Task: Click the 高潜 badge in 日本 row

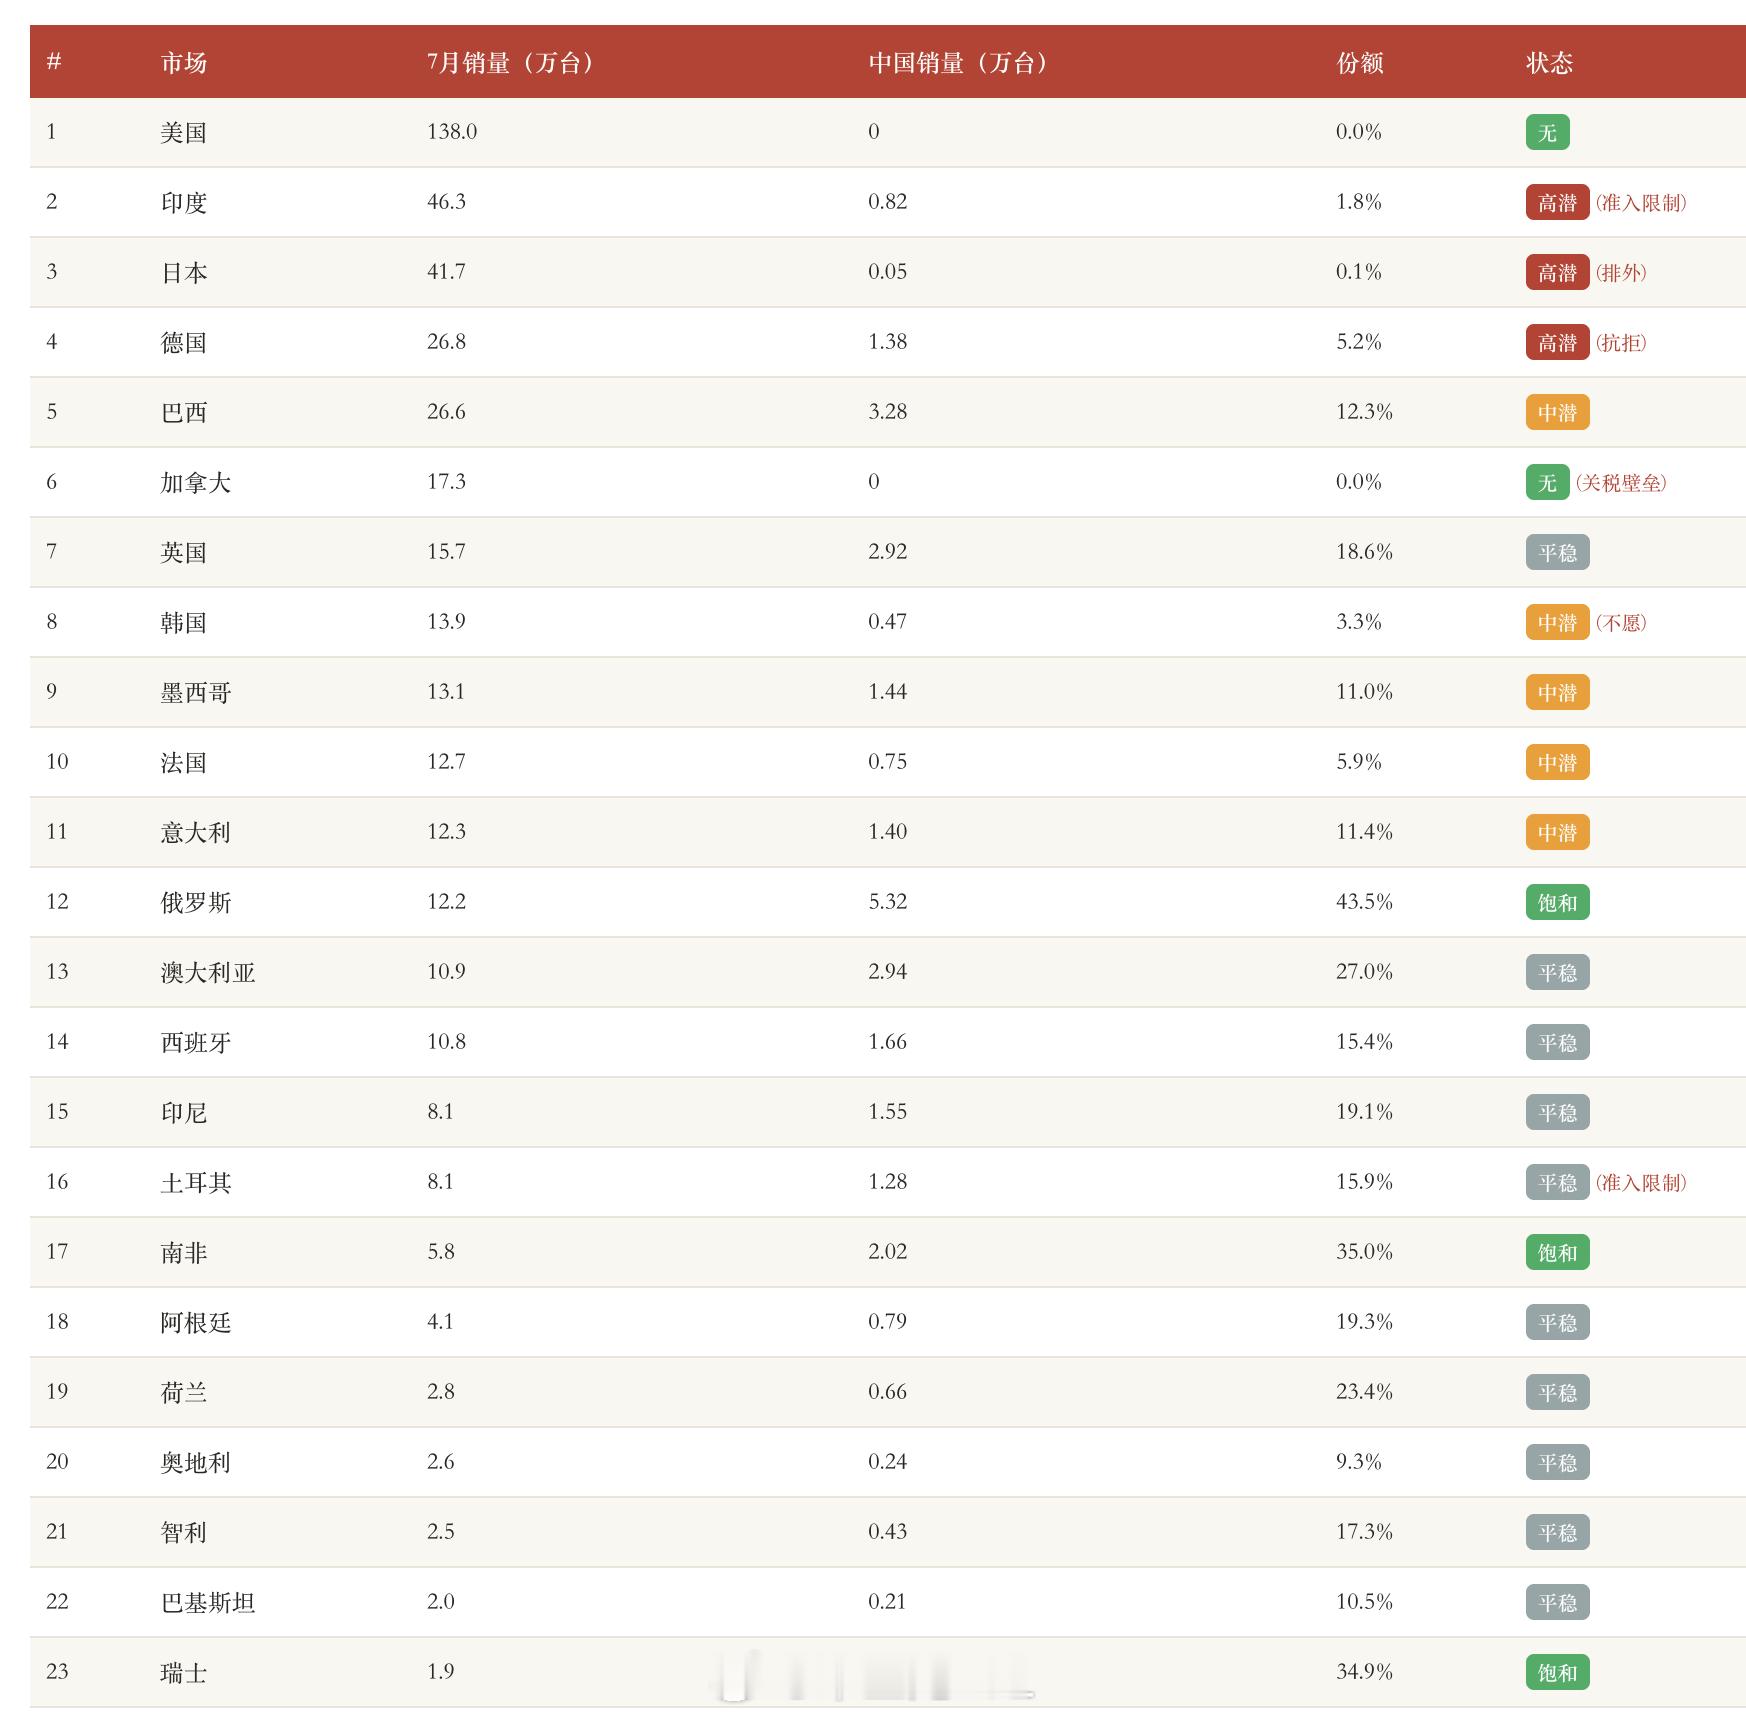Action: tap(1558, 273)
